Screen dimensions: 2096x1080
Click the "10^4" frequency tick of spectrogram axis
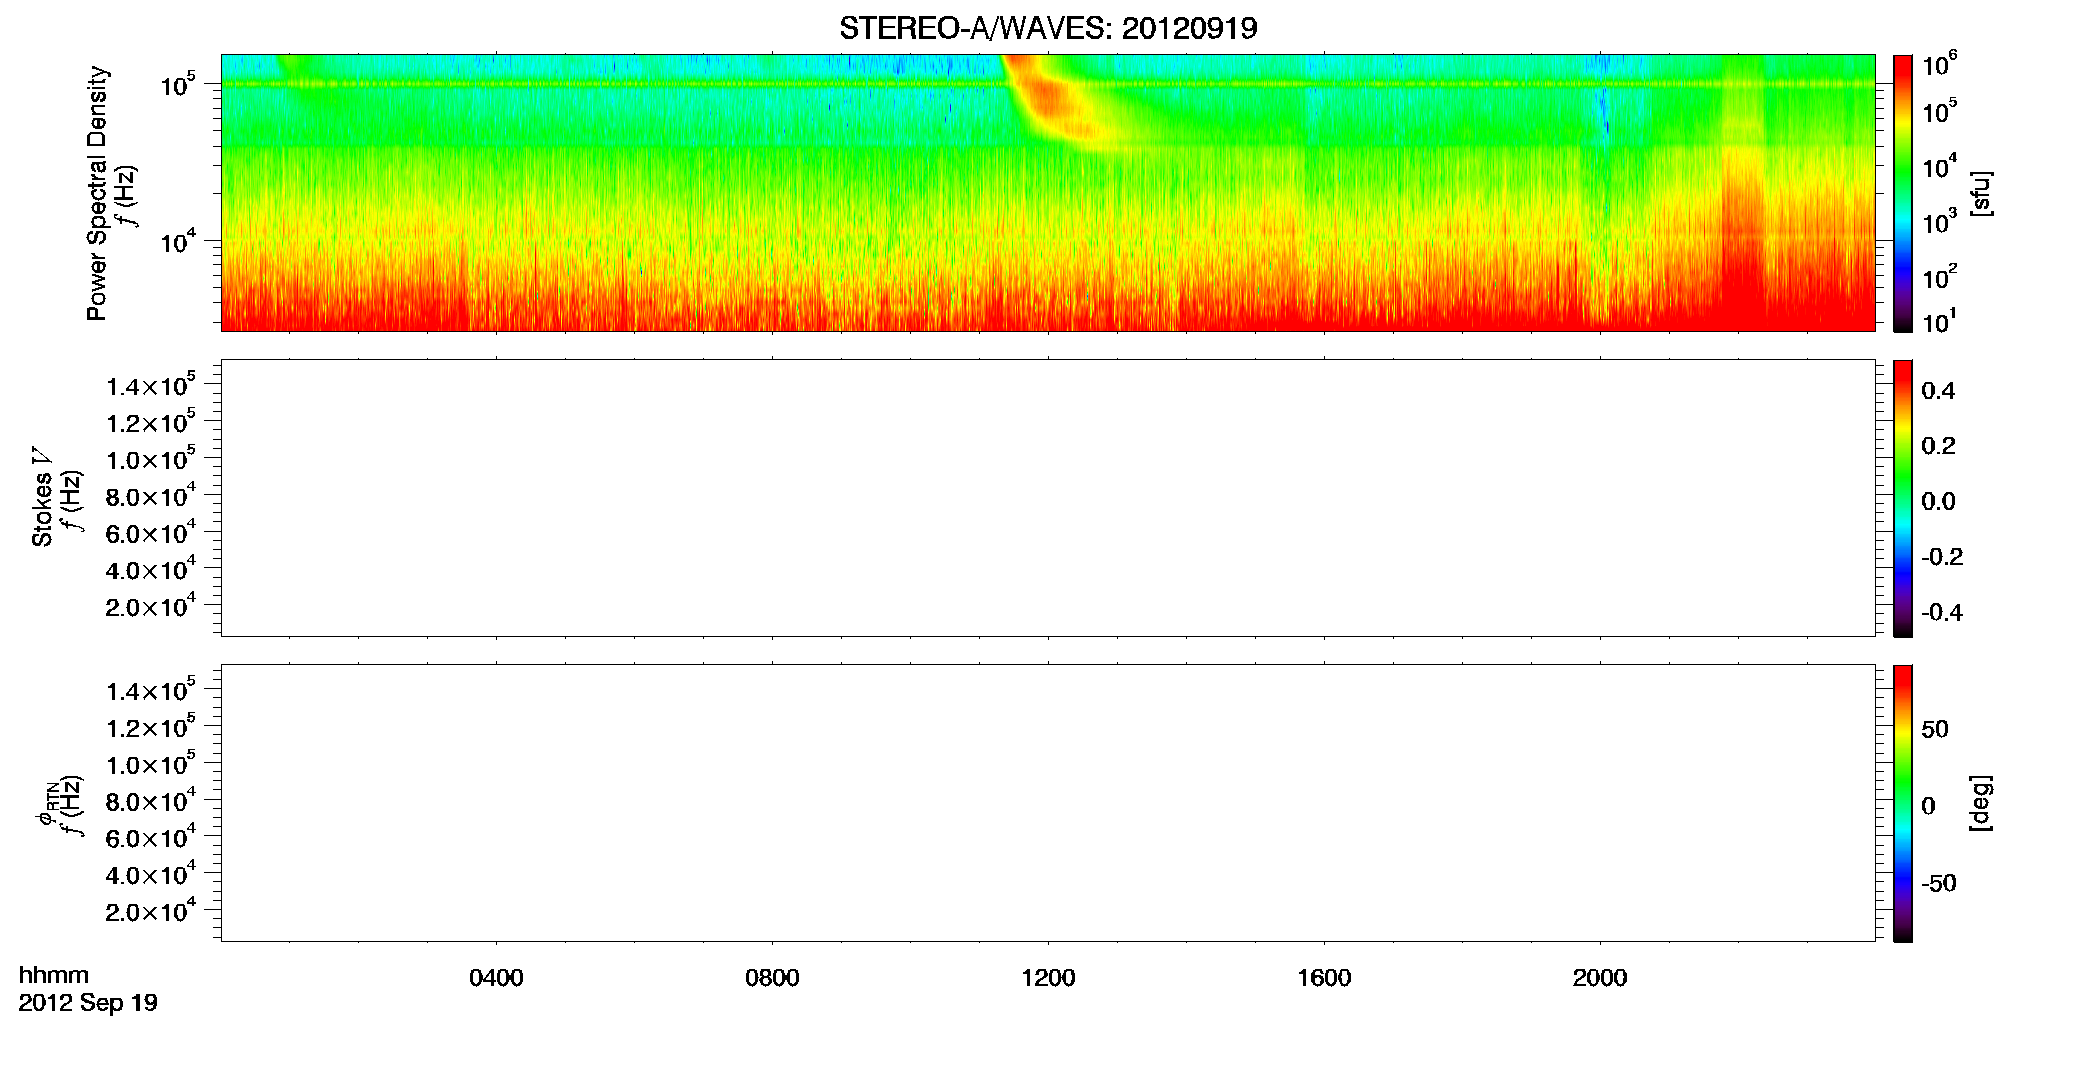point(178,240)
